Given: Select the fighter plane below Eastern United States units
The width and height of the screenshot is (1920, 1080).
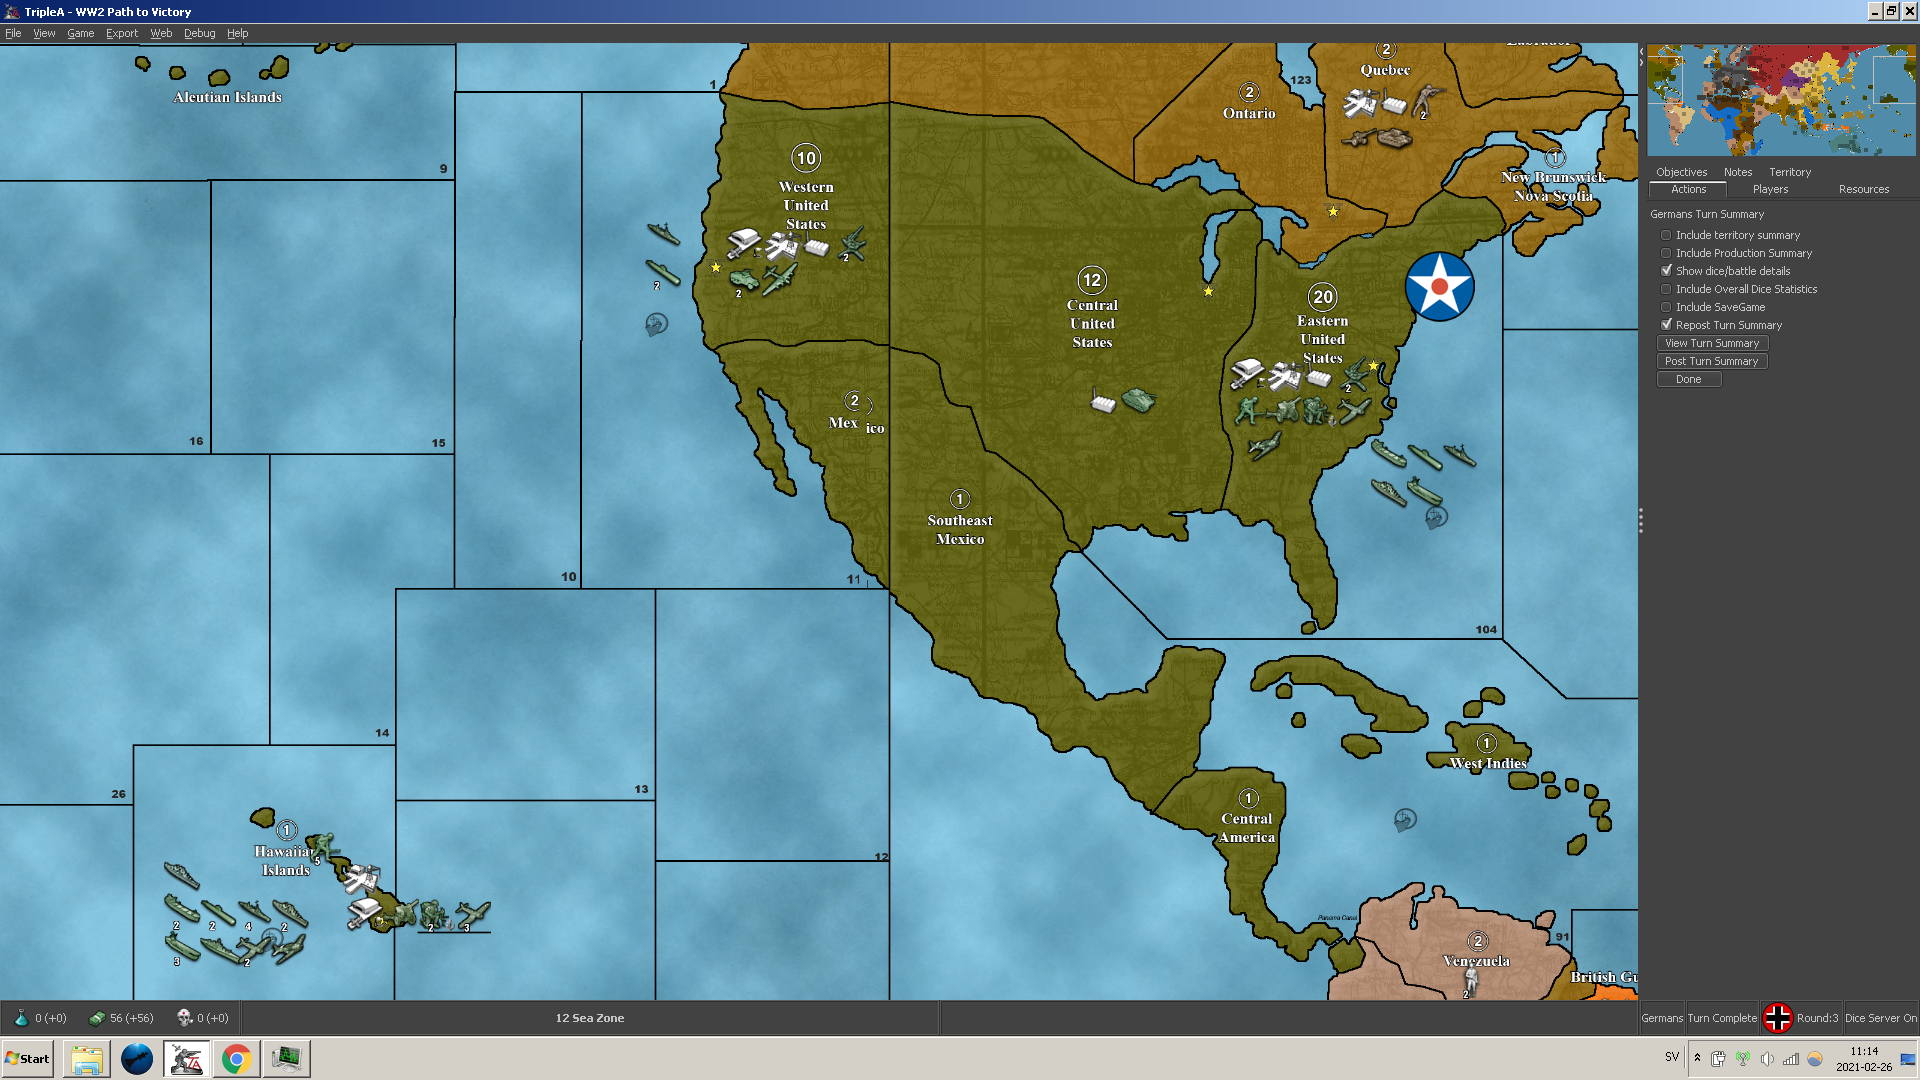Looking at the screenshot, I should (1264, 445).
